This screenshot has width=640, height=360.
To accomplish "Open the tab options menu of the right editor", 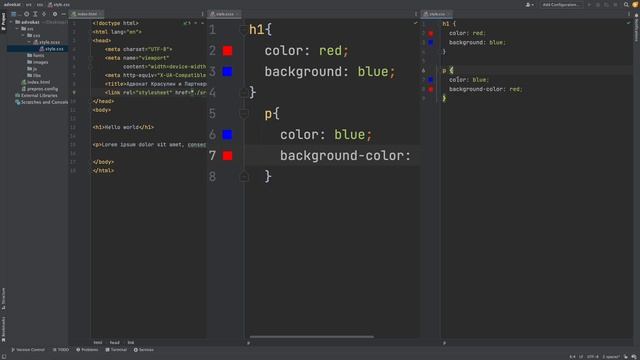I will point(629,14).
